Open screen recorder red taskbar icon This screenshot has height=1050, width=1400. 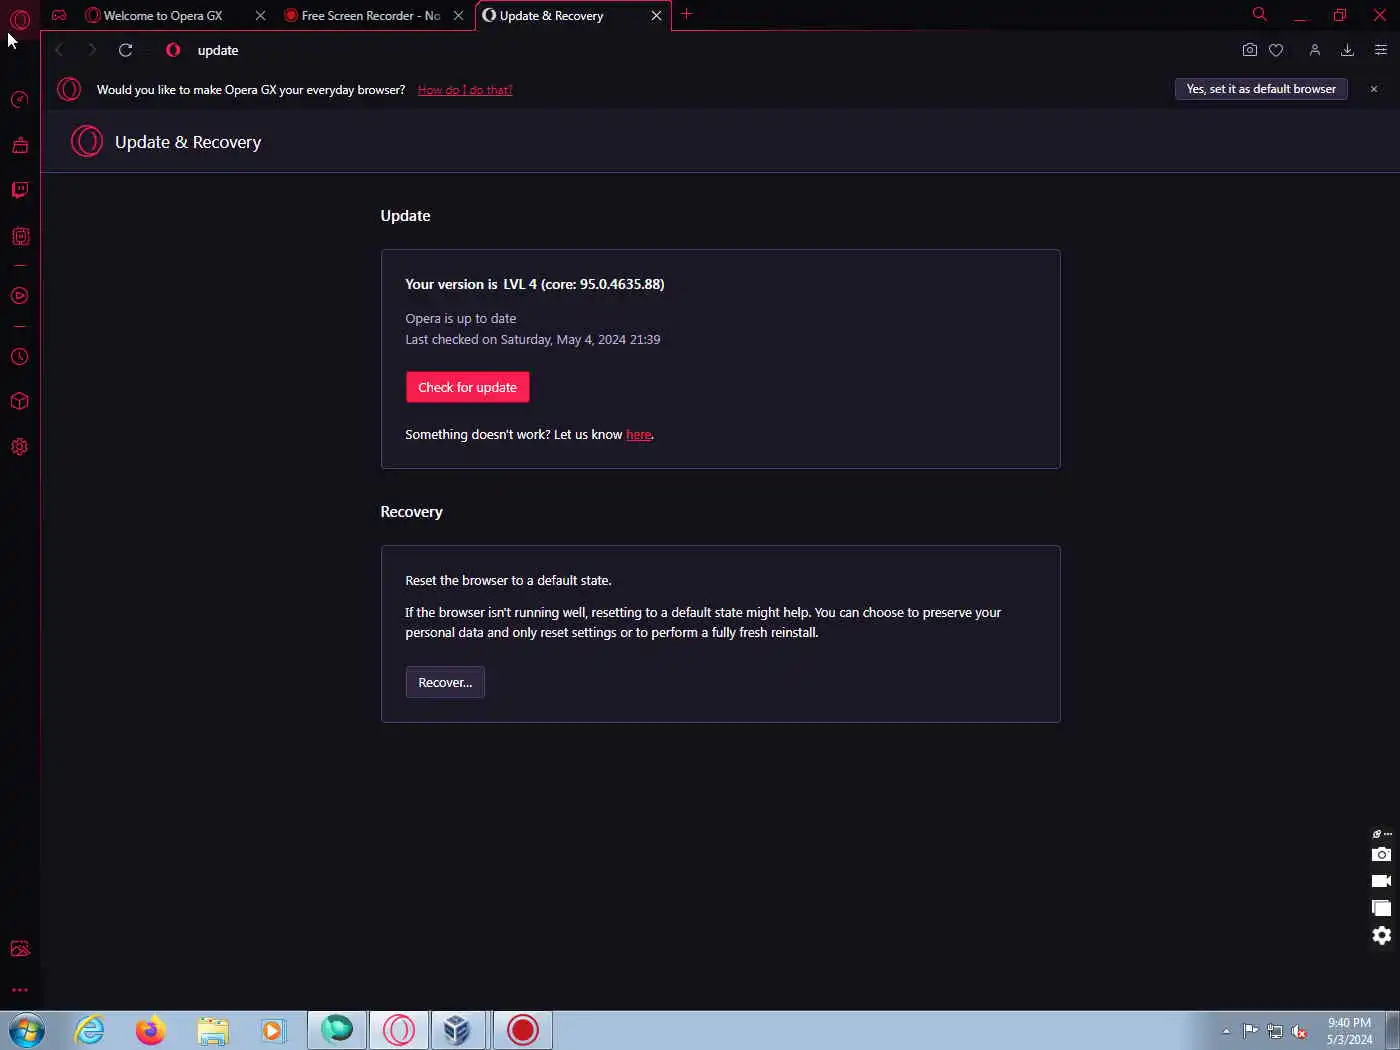522,1030
